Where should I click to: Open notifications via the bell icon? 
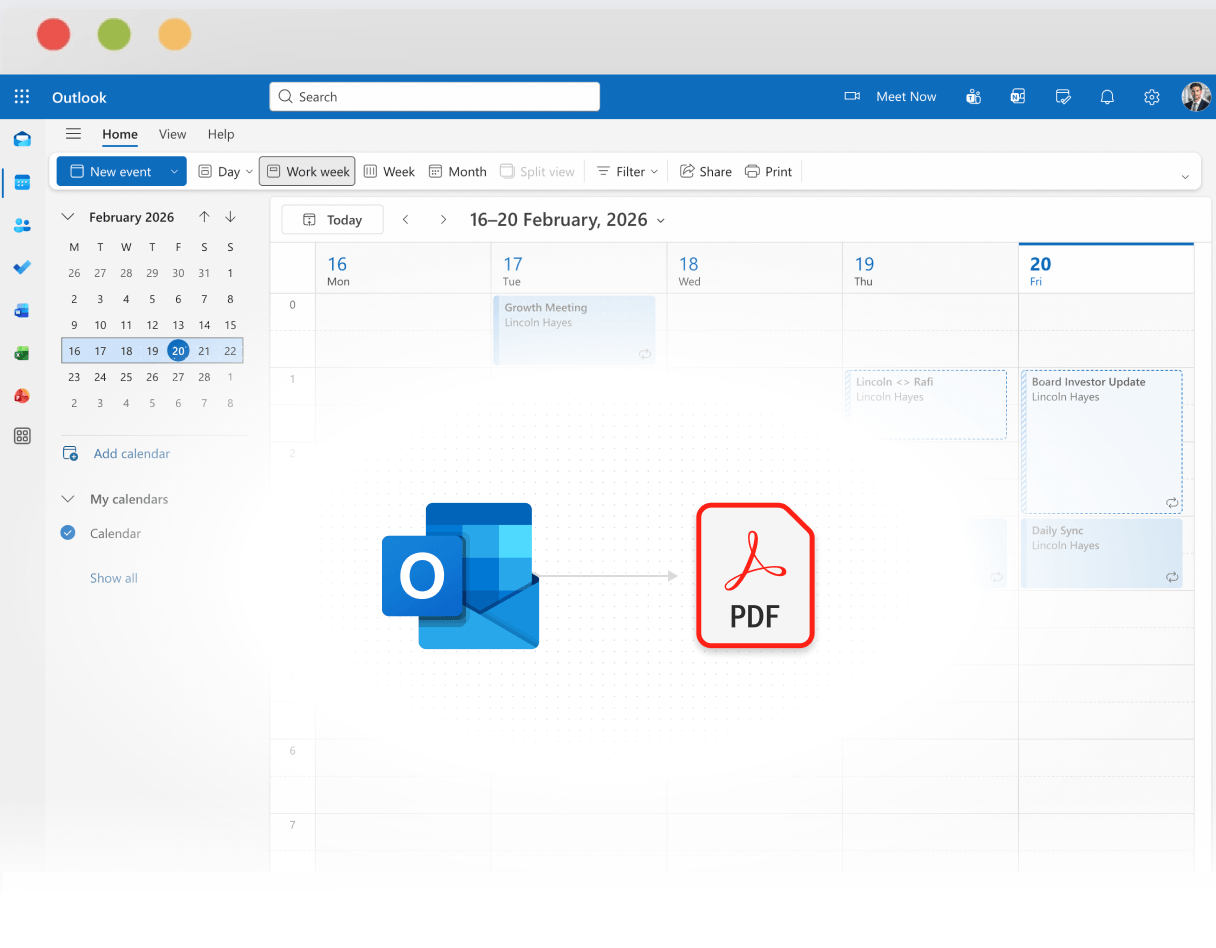[x=1107, y=96]
